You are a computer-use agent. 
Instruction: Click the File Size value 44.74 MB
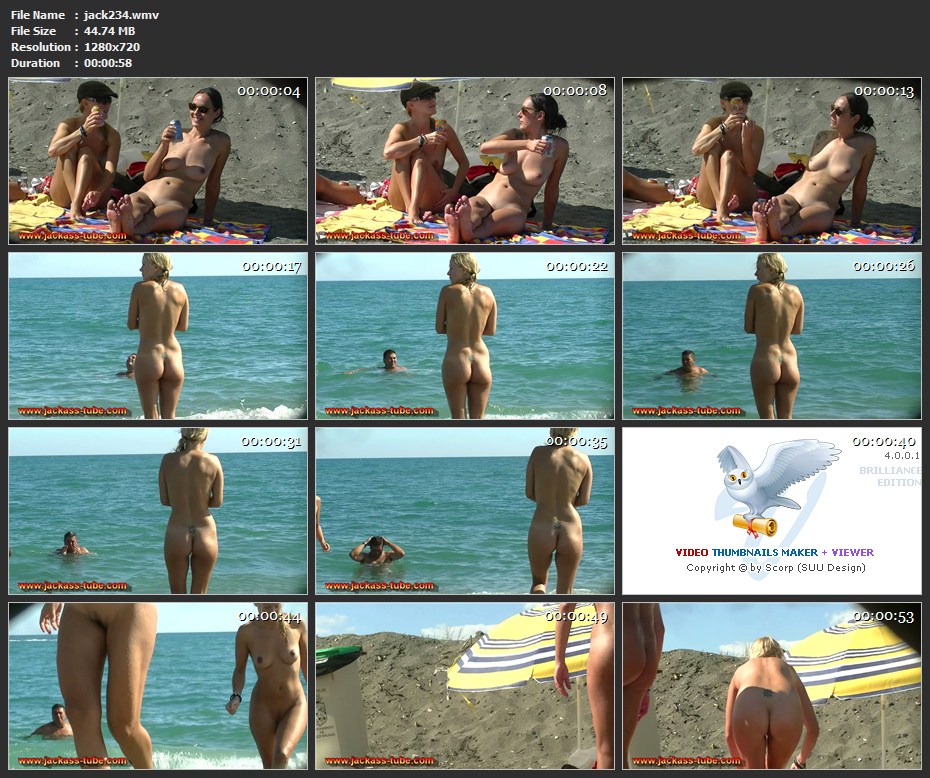[x=109, y=31]
